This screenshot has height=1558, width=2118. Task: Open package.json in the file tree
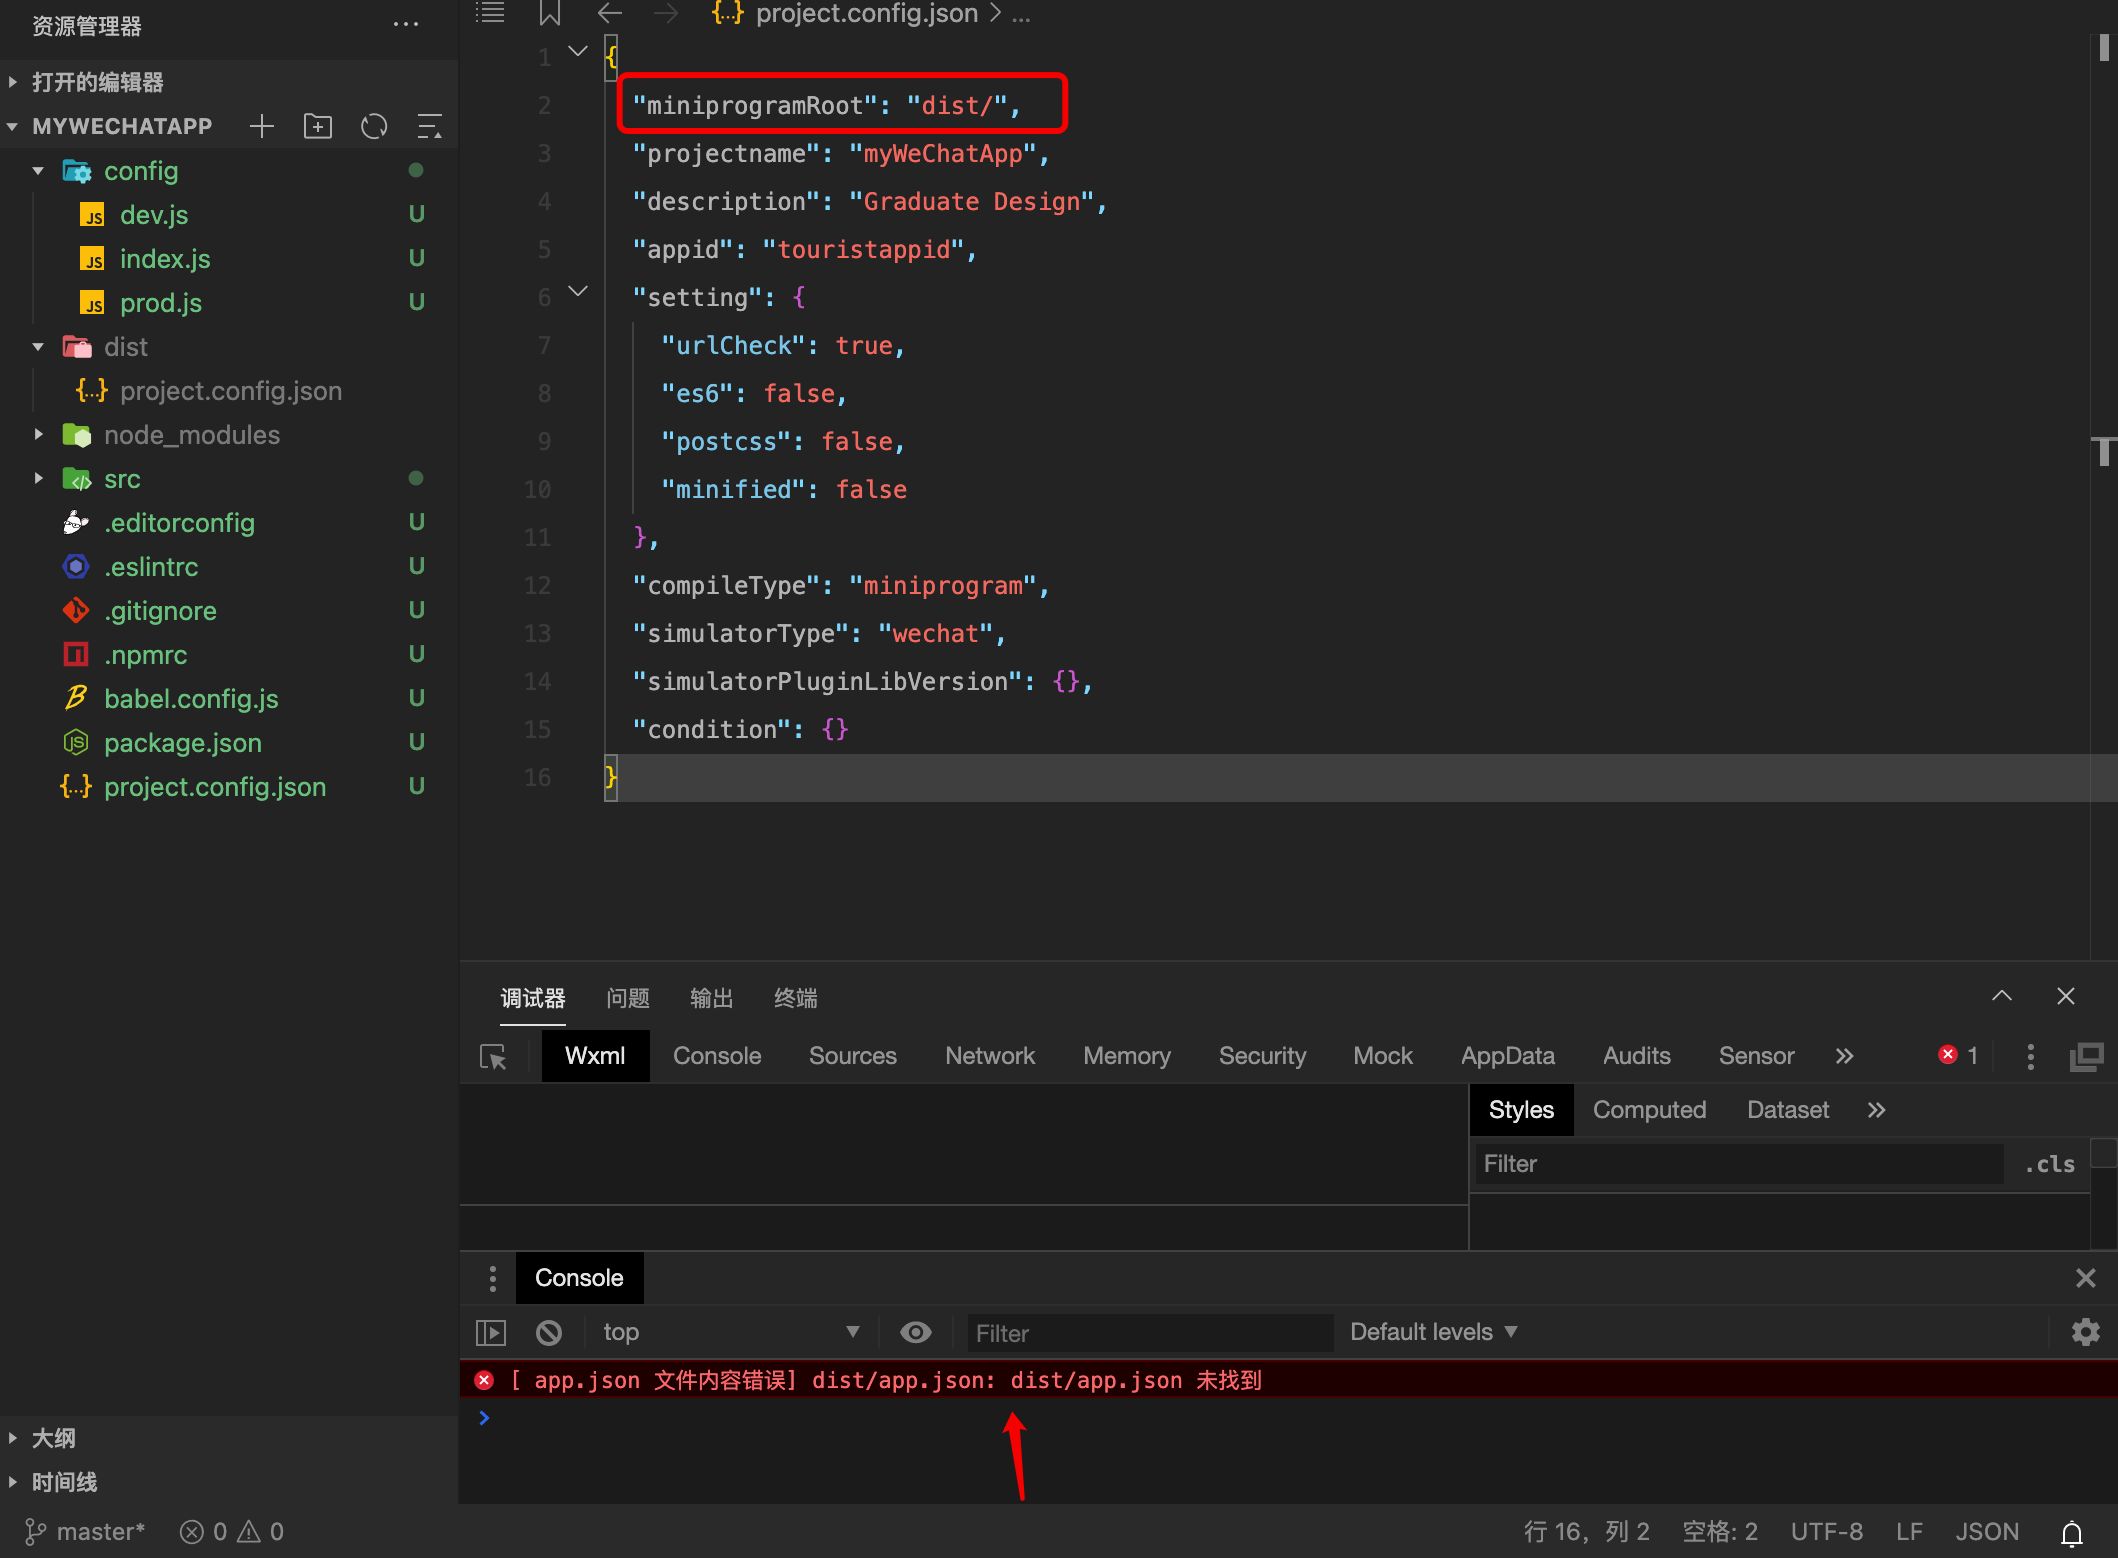tap(182, 743)
